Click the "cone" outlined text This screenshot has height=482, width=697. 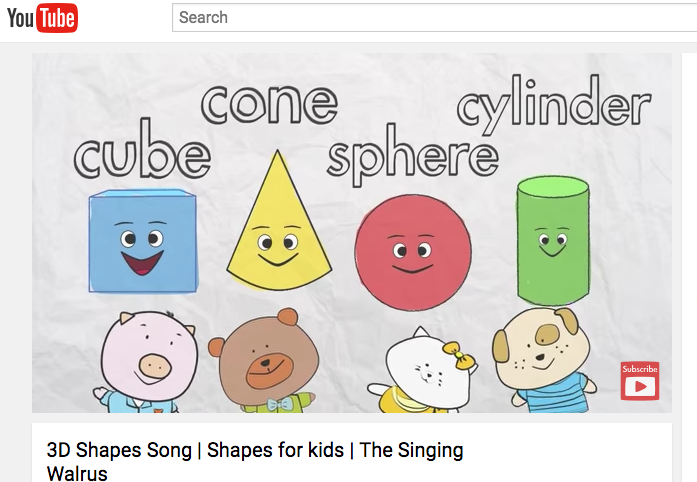(x=269, y=104)
